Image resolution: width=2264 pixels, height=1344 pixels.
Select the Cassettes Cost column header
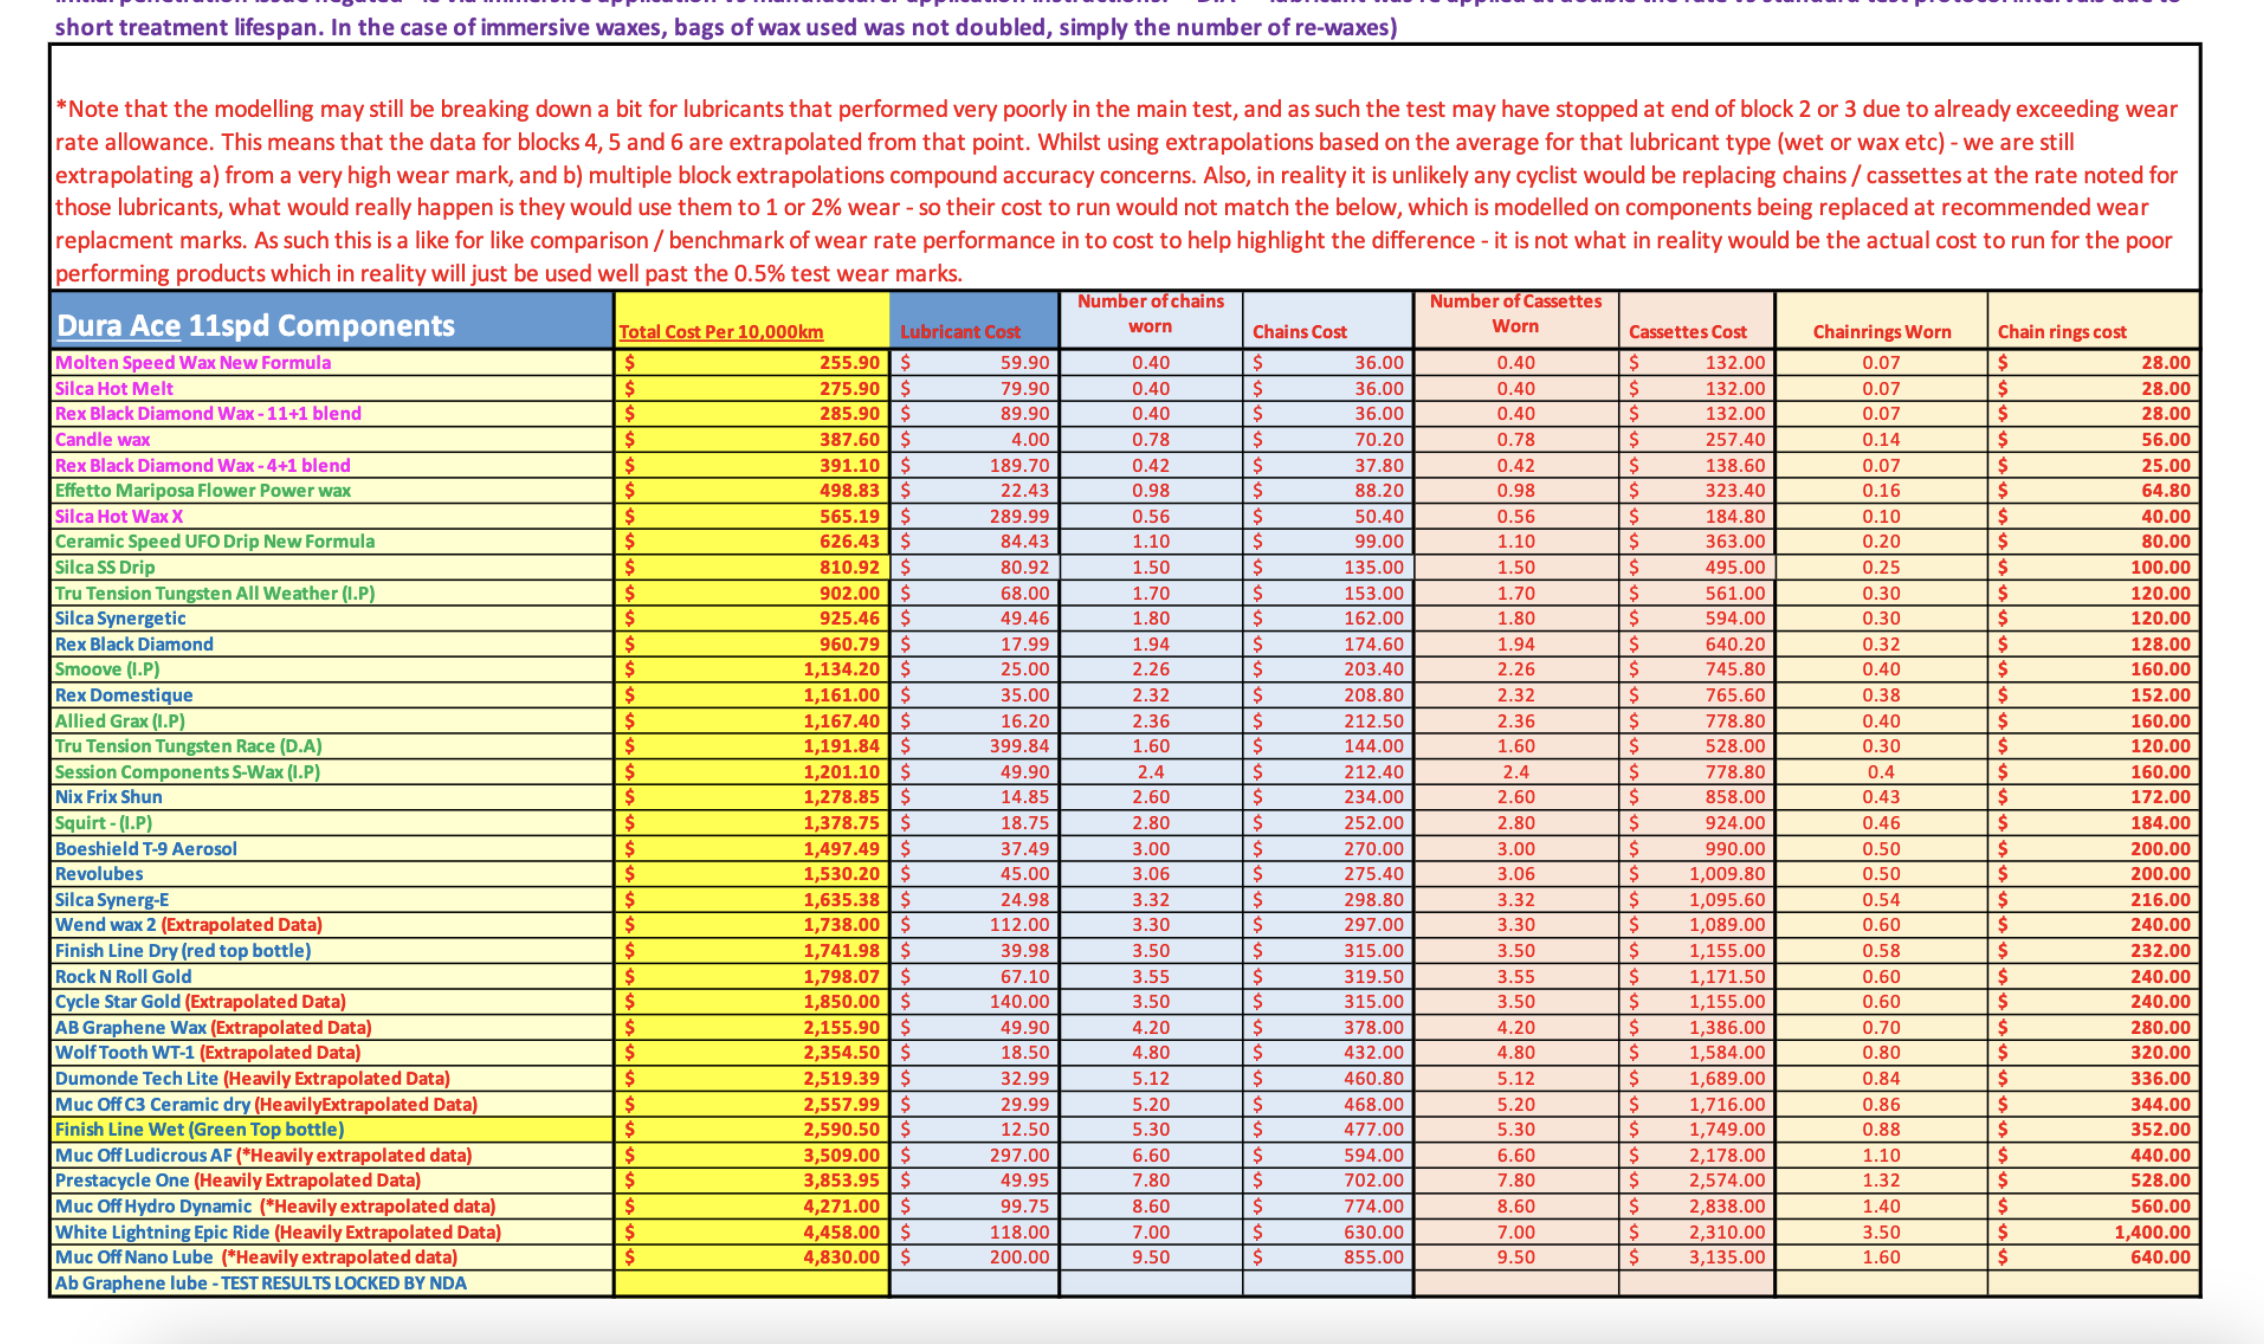click(x=1687, y=332)
